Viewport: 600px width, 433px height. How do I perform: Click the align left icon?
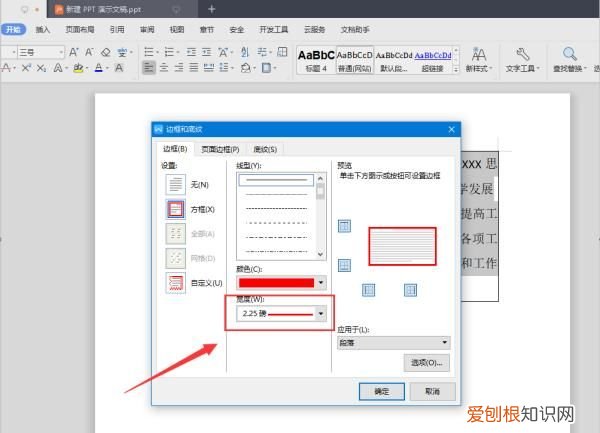point(149,68)
